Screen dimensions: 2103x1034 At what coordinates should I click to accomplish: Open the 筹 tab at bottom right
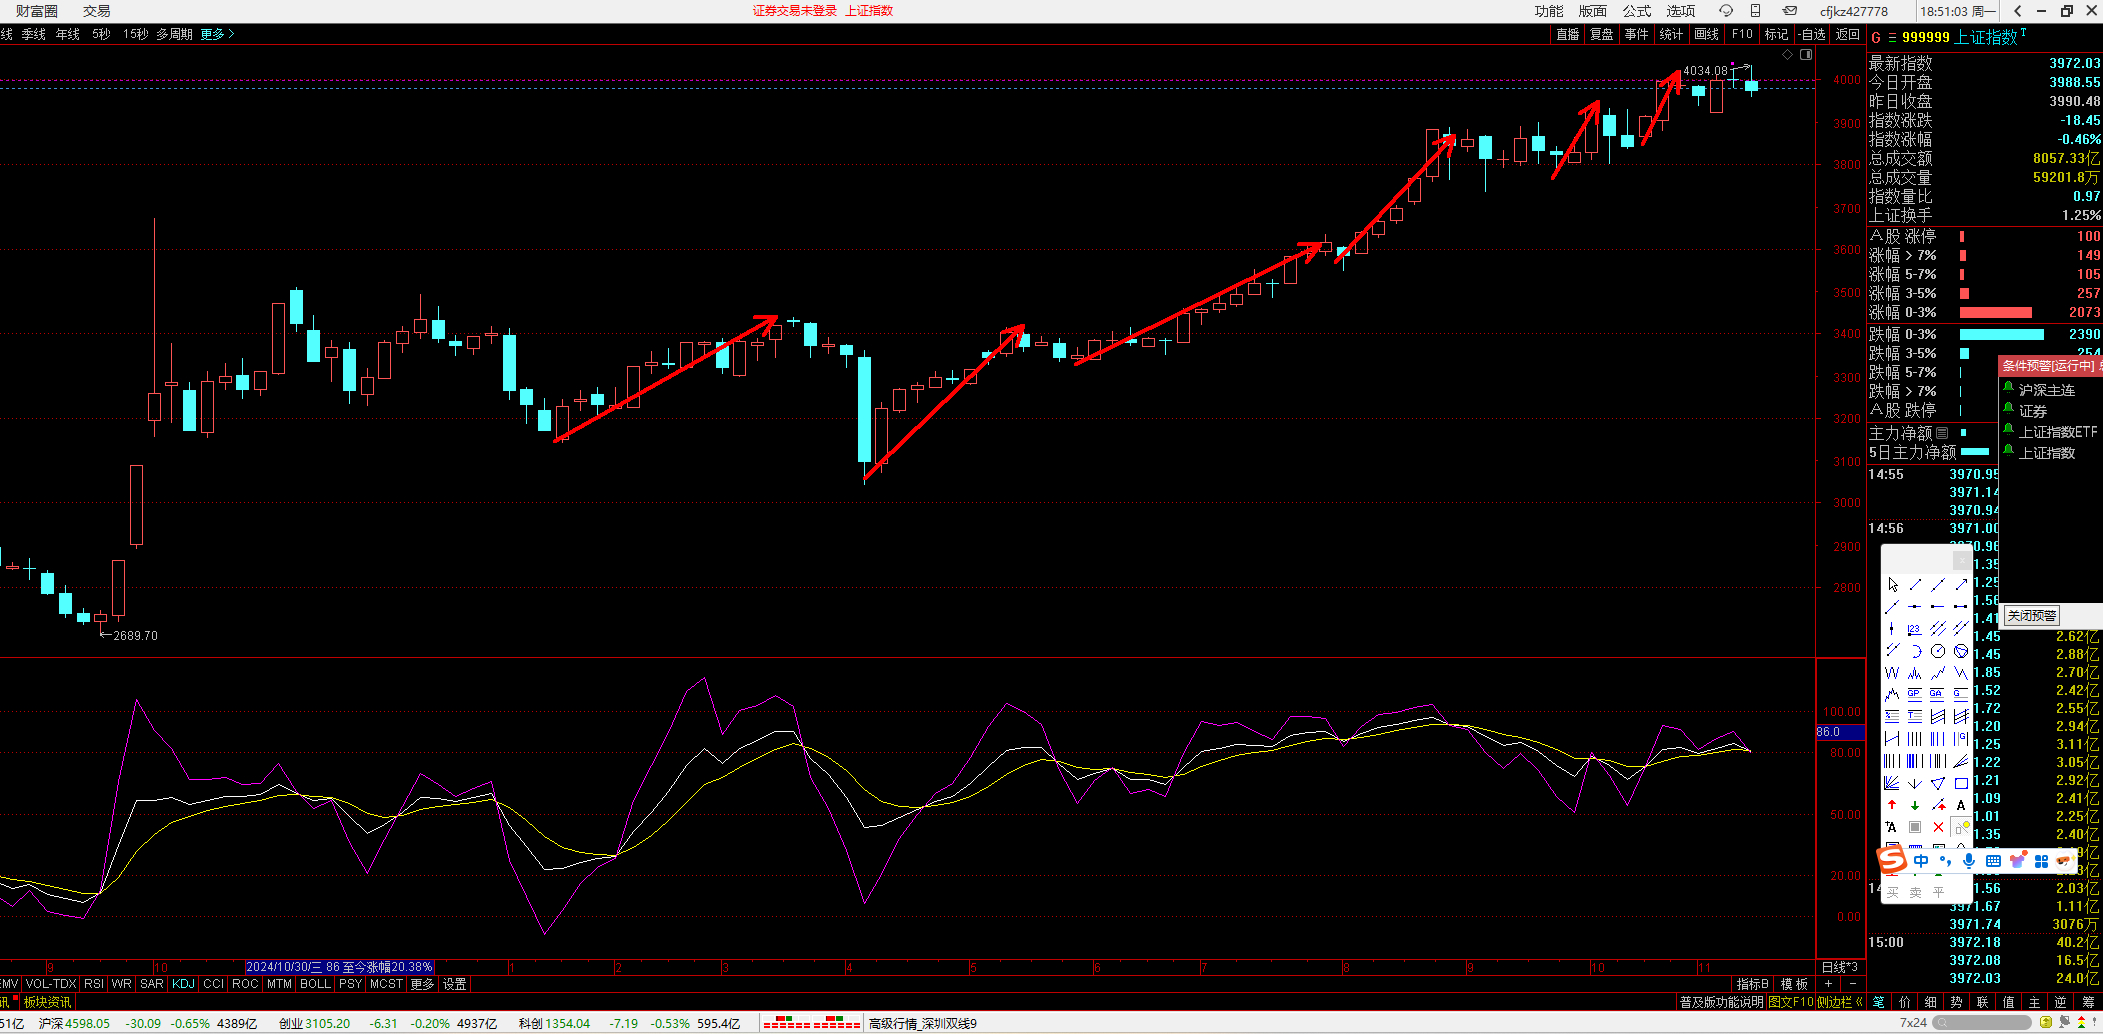[2087, 1001]
